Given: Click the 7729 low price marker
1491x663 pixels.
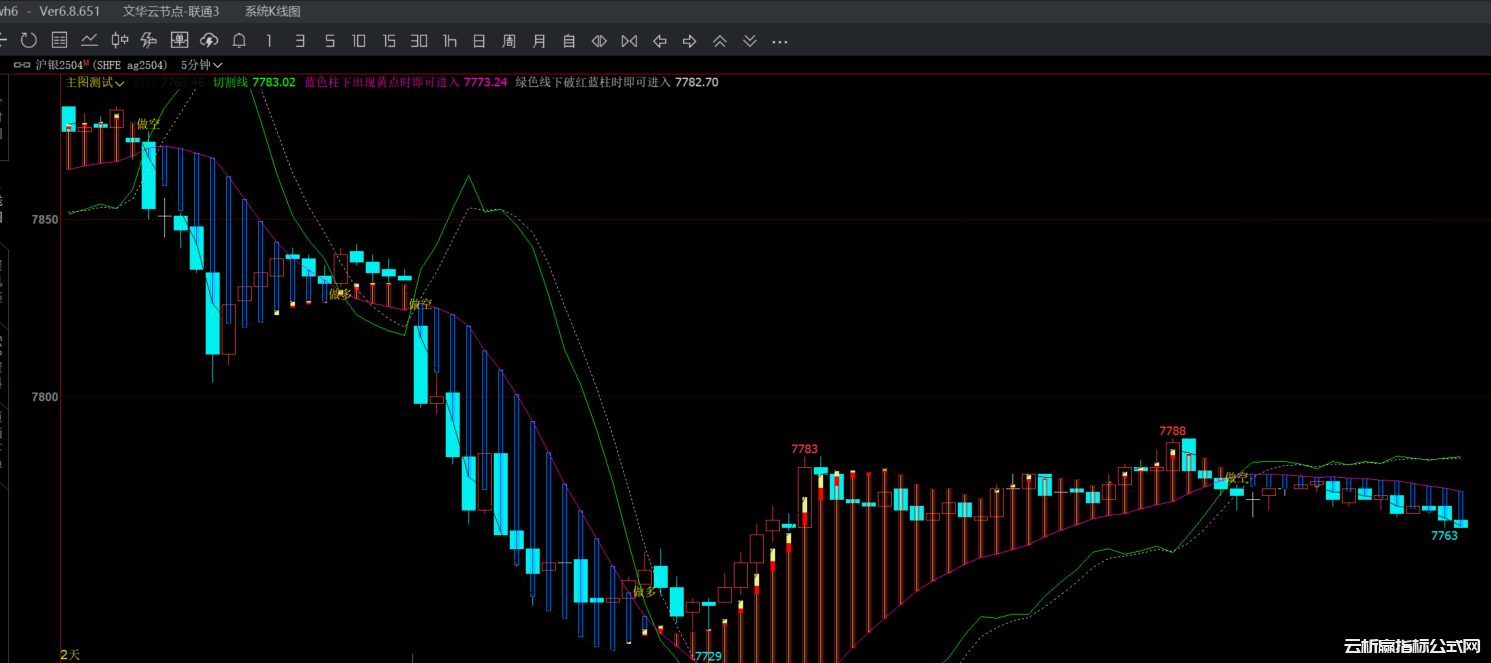Looking at the screenshot, I should [708, 656].
